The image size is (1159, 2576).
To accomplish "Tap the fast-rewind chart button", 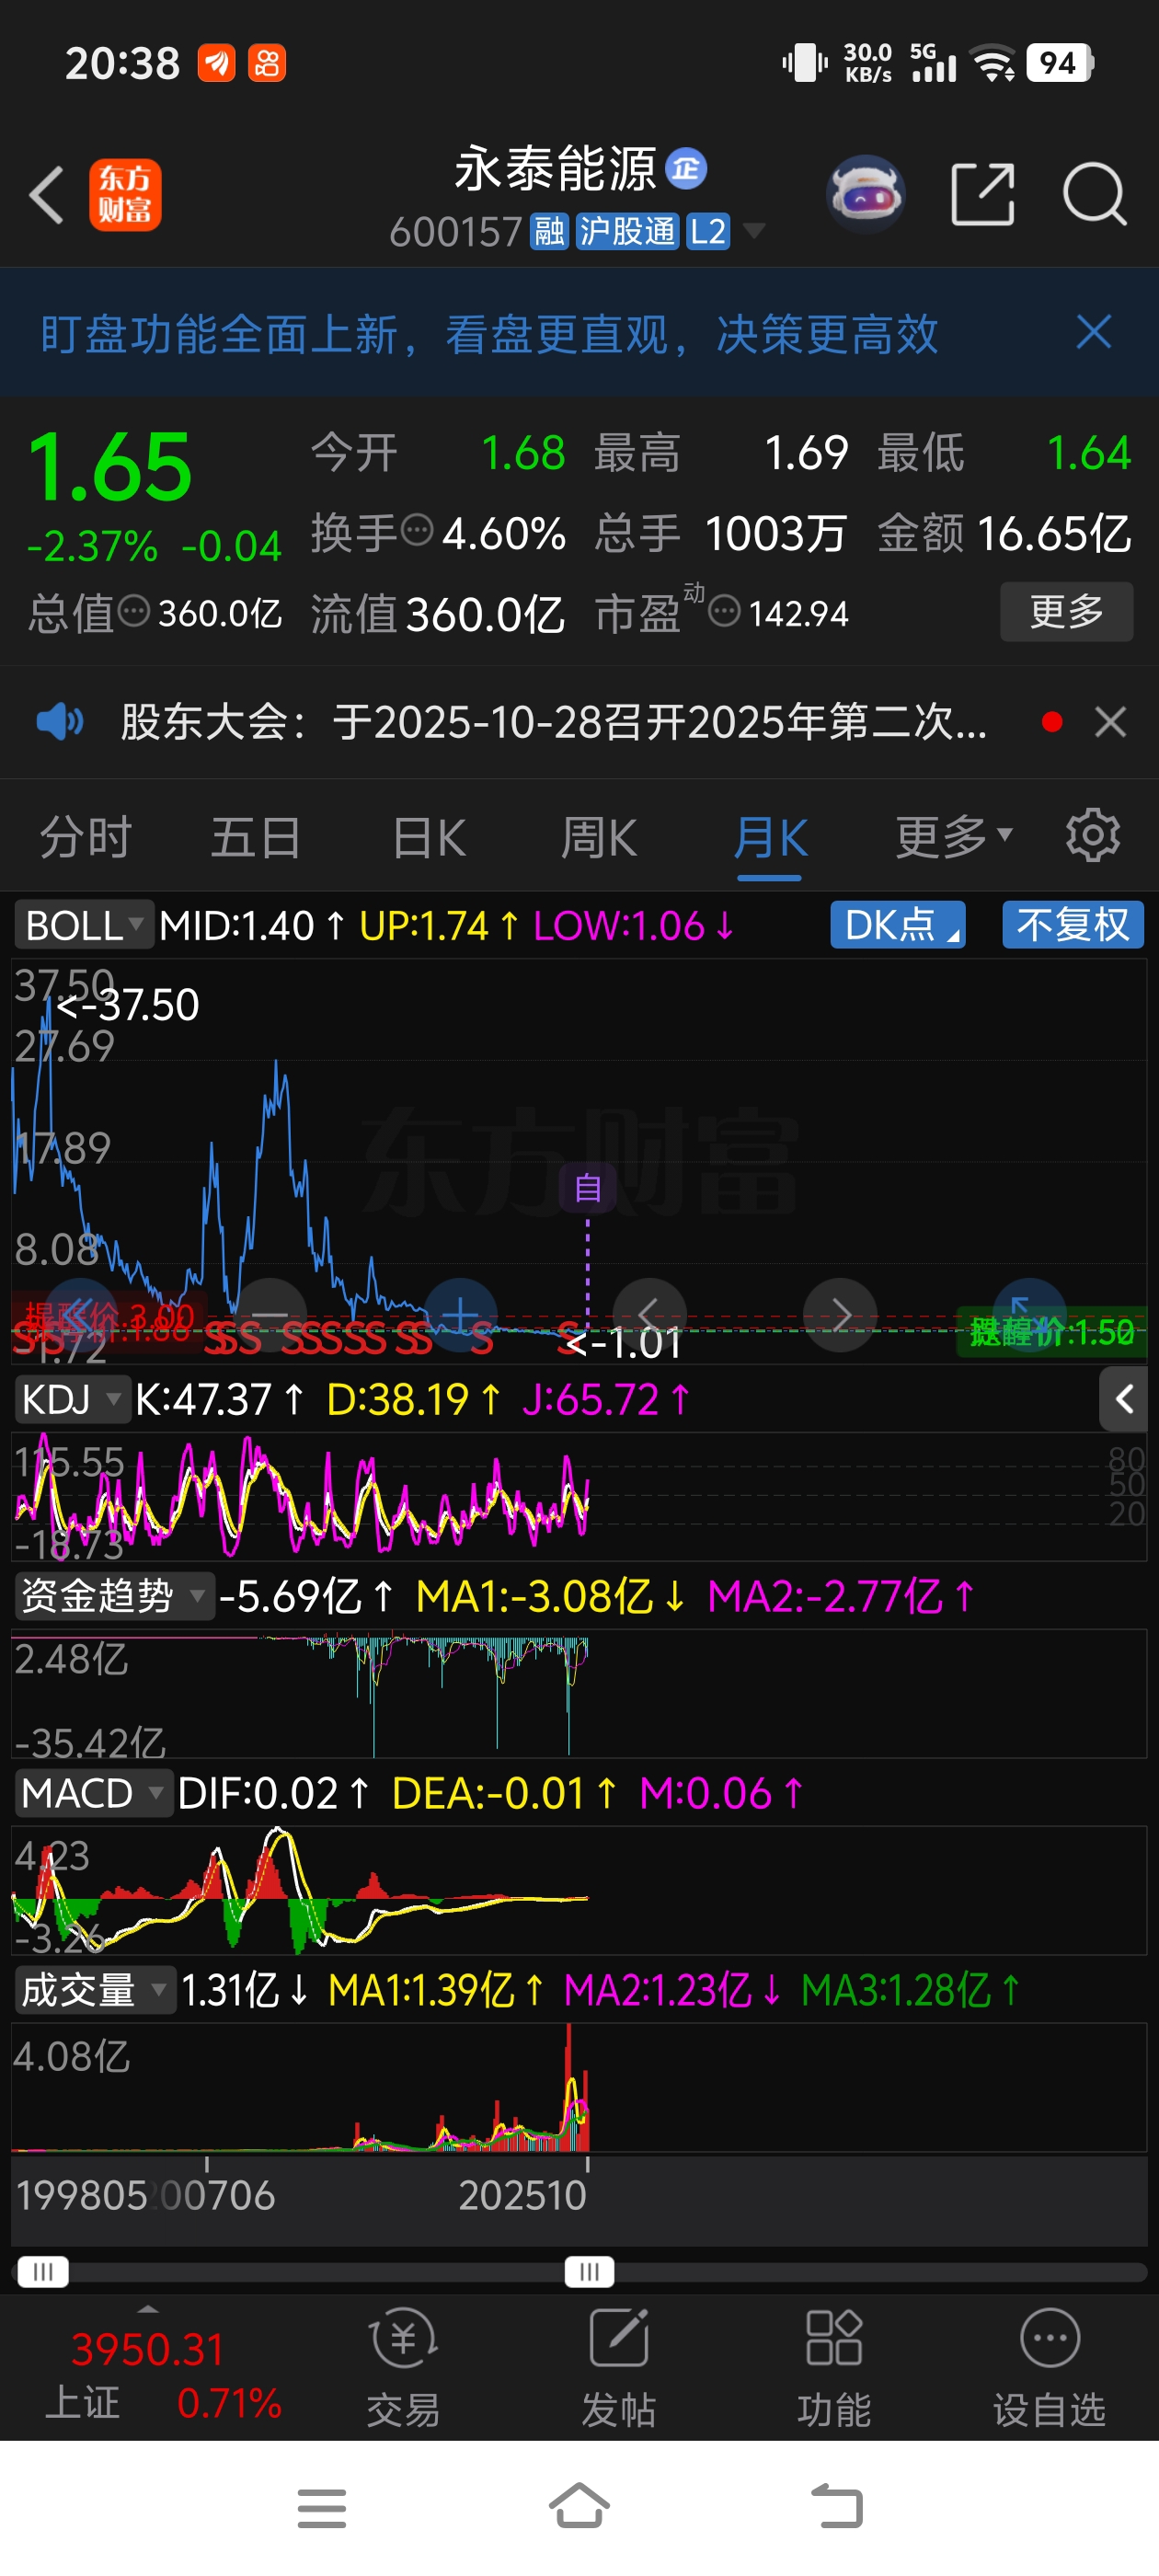I will (80, 1315).
